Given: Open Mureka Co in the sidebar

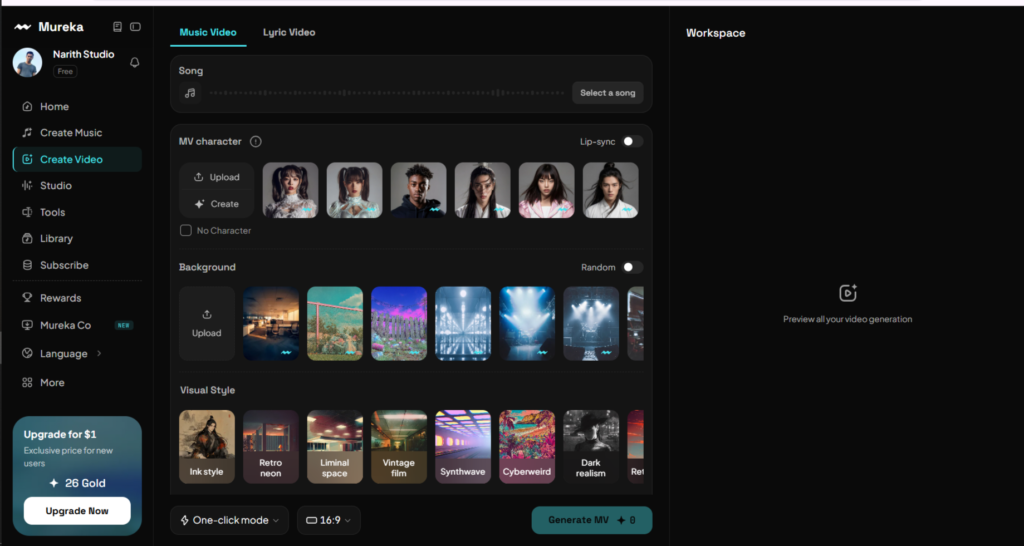Looking at the screenshot, I should [77, 325].
